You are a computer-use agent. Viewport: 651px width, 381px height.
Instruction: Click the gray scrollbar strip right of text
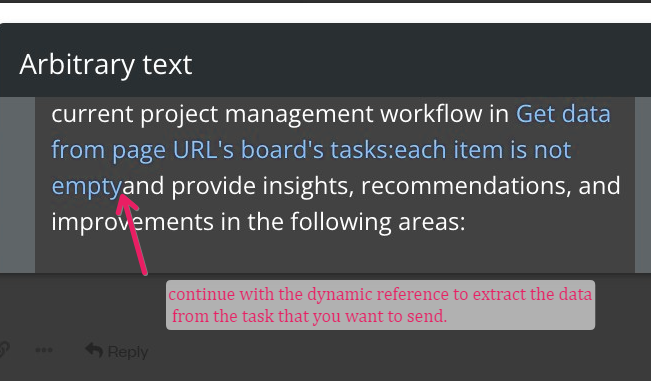(643, 185)
